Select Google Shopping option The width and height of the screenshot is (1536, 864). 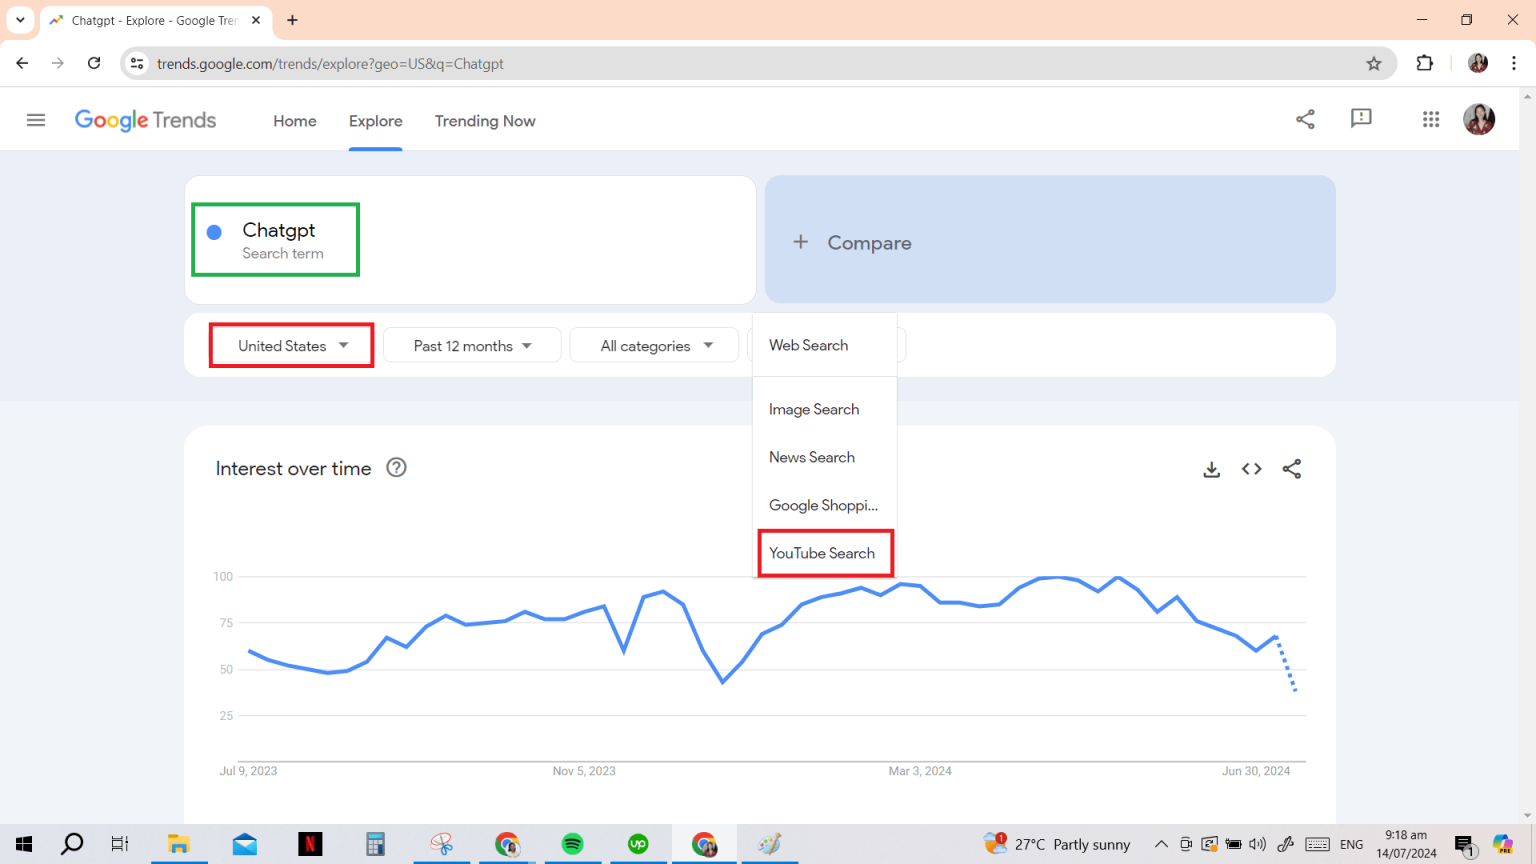(824, 505)
